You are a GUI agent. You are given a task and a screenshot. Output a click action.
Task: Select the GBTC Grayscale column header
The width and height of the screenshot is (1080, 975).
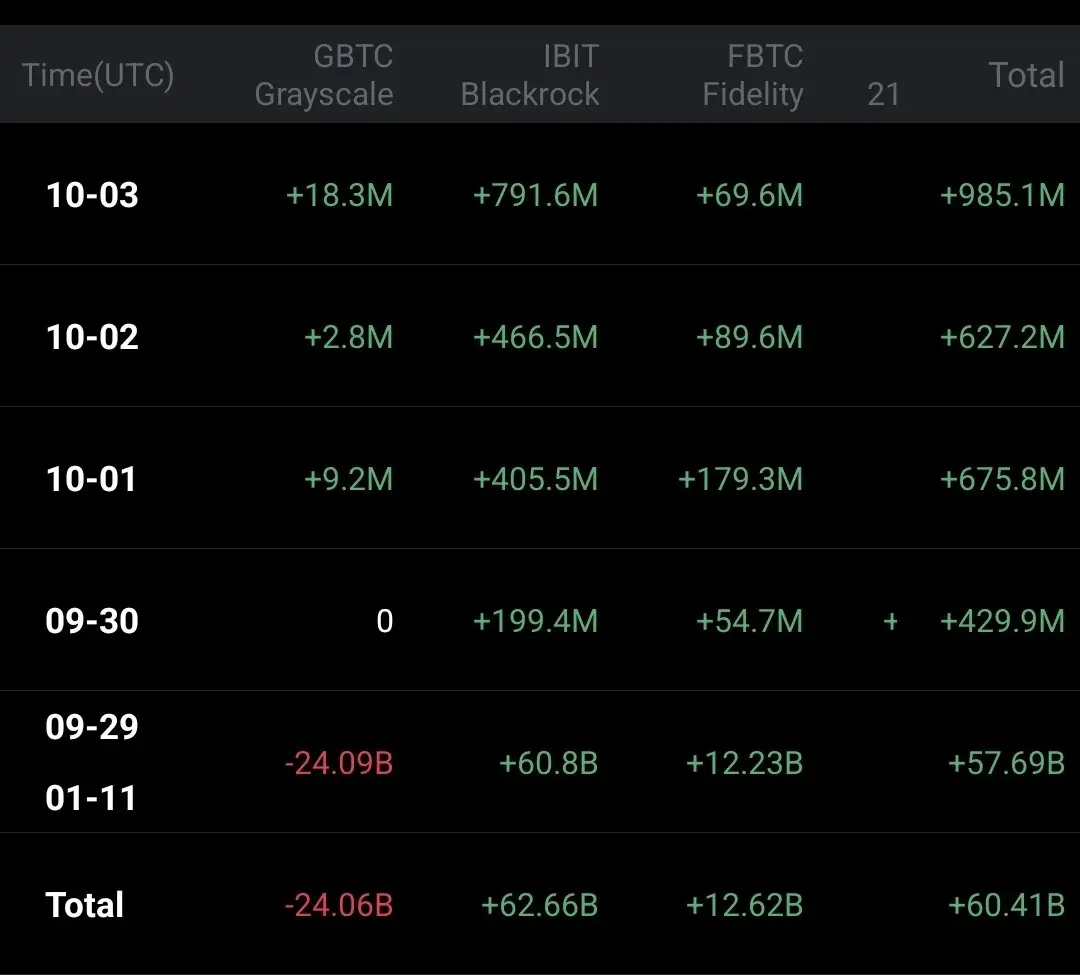pos(324,75)
